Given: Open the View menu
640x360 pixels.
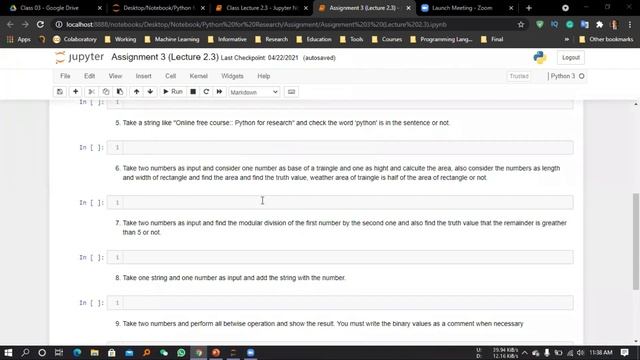Looking at the screenshot, I should 116,76.
